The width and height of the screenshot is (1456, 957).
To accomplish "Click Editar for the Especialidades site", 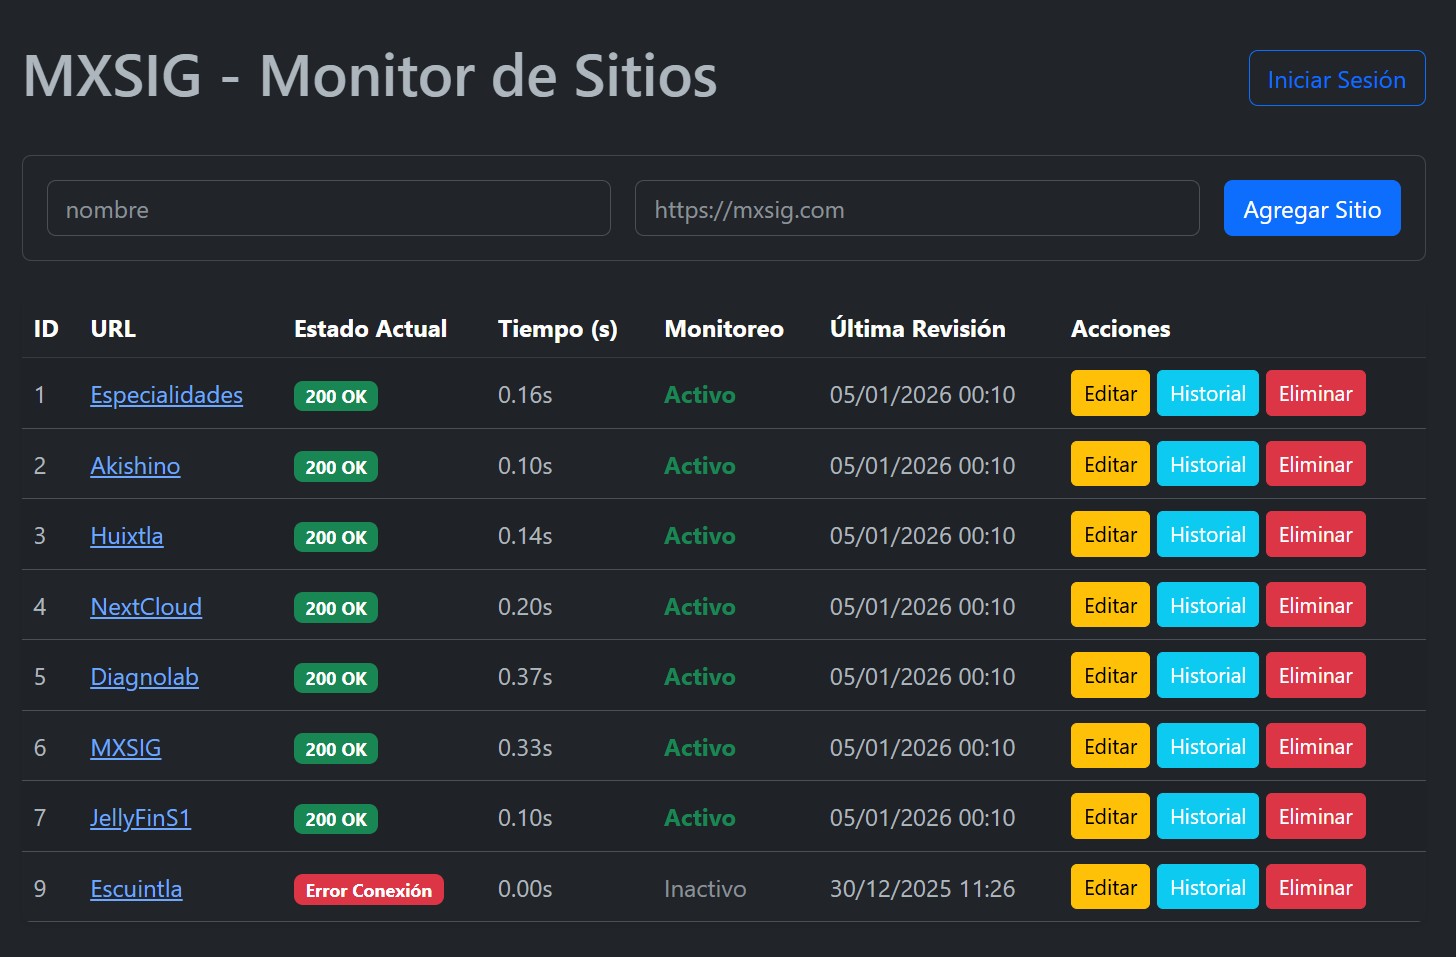I will [1109, 393].
